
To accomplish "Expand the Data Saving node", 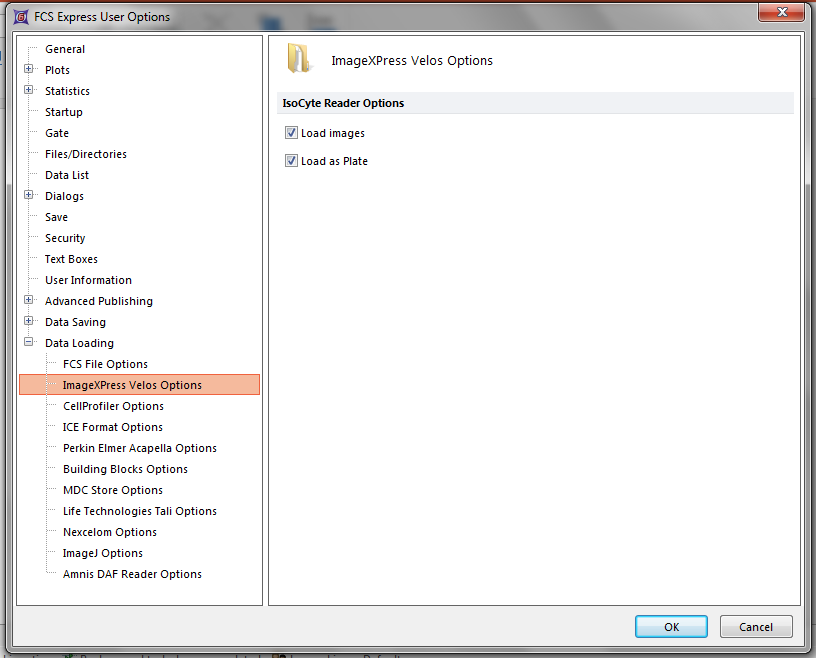I will [x=29, y=322].
